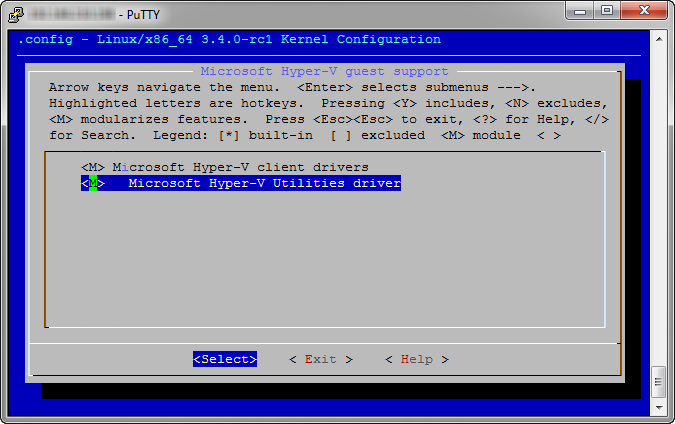Close the PuTTY window
The image size is (675, 424).
coord(644,10)
